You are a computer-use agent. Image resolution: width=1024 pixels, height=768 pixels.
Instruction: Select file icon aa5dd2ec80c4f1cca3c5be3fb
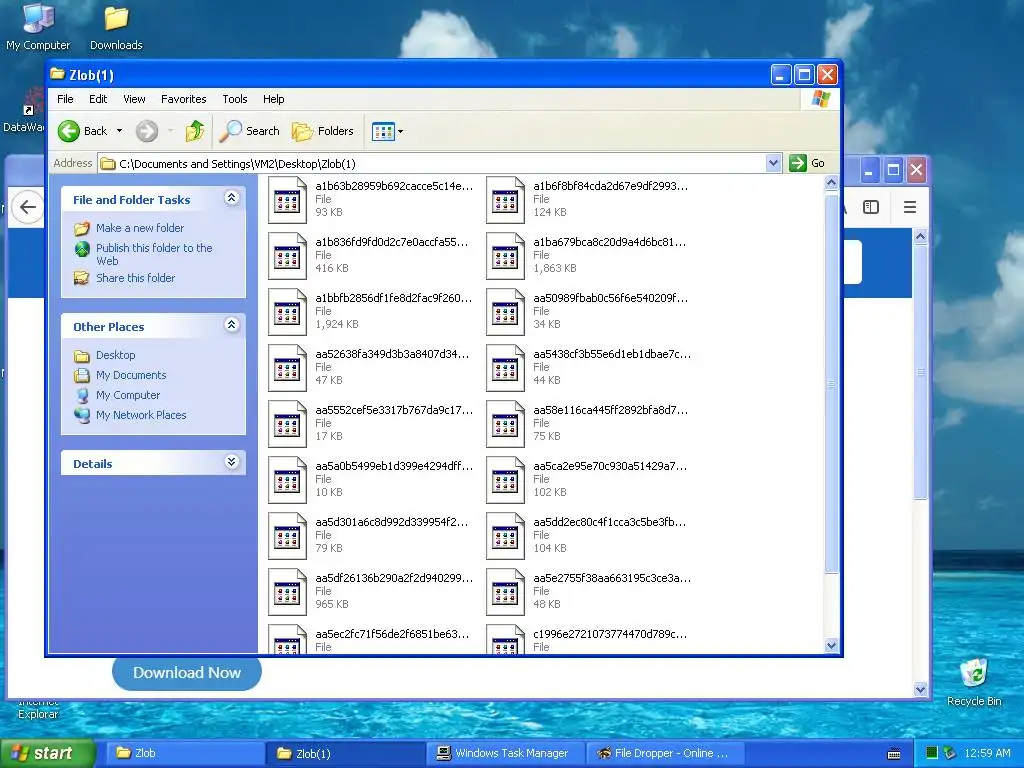(x=505, y=536)
